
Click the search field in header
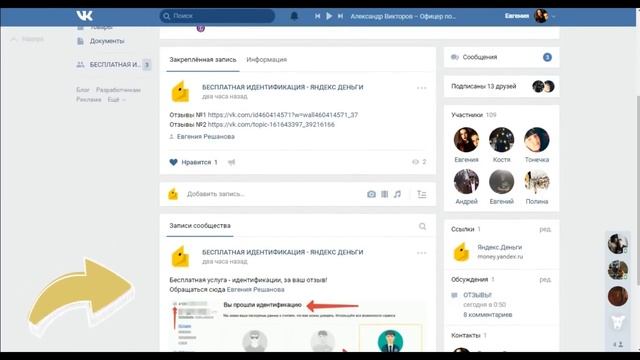217,16
